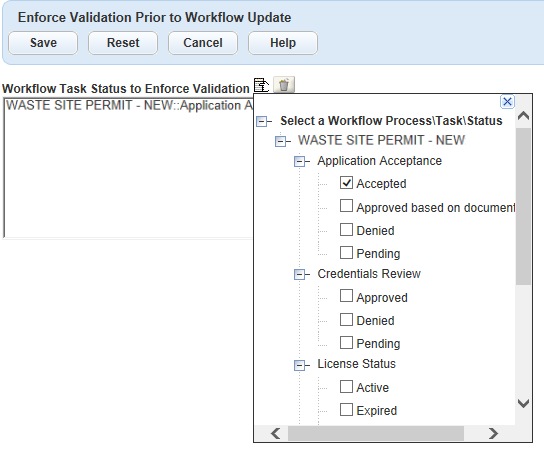
Task: Uncheck the Accepted status checkbox
Action: click(346, 183)
